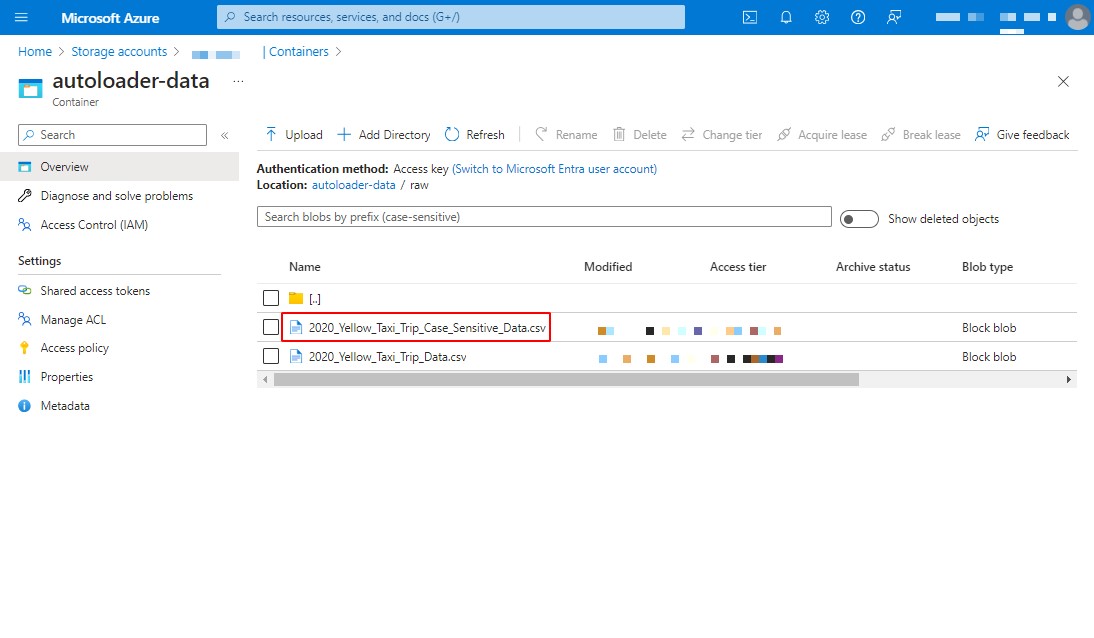
Task: Open Shared access tokens in the sidebar
Action: (95, 291)
